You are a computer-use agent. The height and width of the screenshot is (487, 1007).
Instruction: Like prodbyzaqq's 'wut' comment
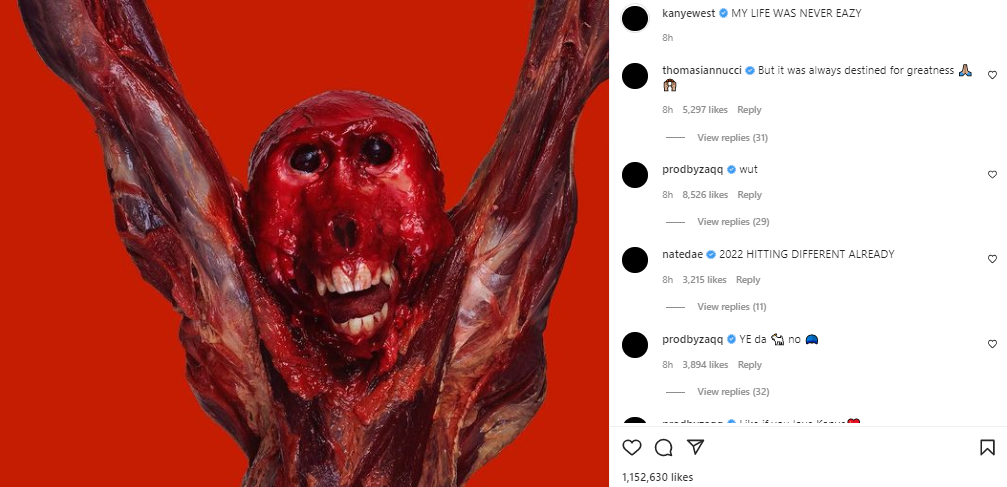point(992,174)
